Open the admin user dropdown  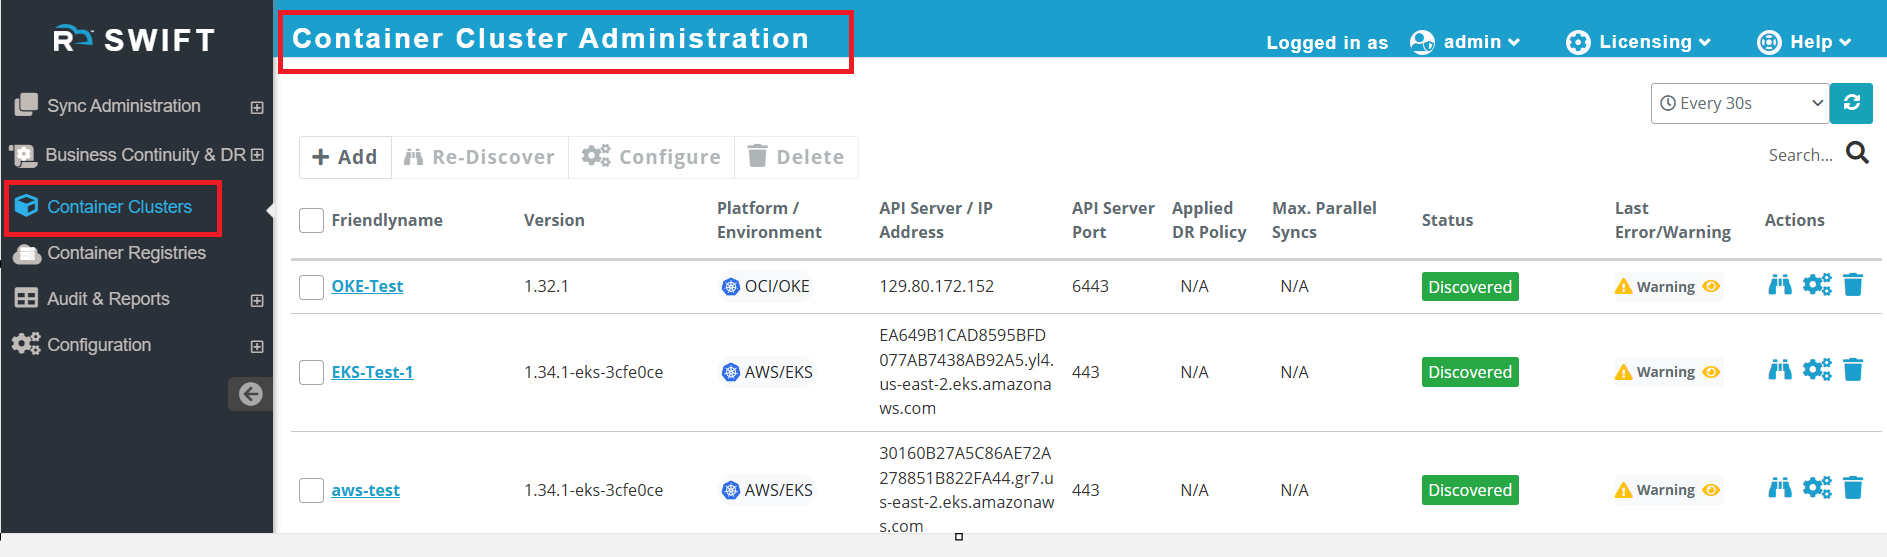click(x=1465, y=42)
